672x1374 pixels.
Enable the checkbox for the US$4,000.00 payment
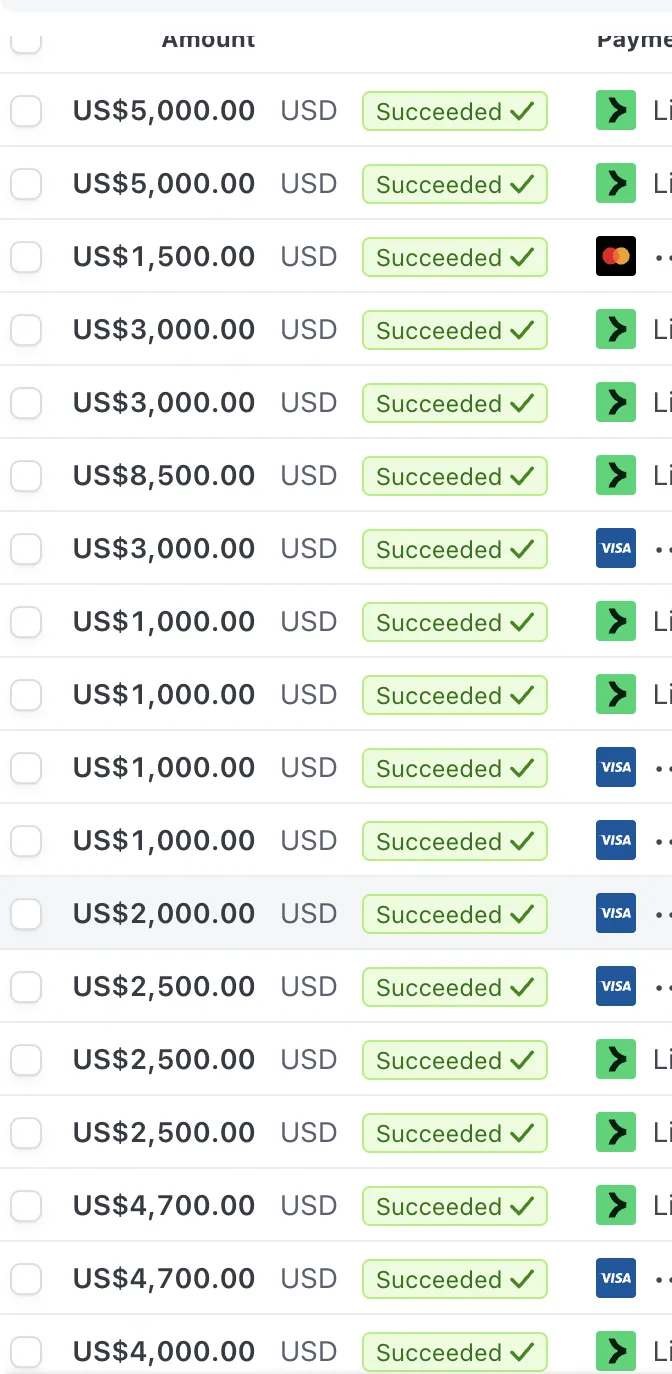26,1351
